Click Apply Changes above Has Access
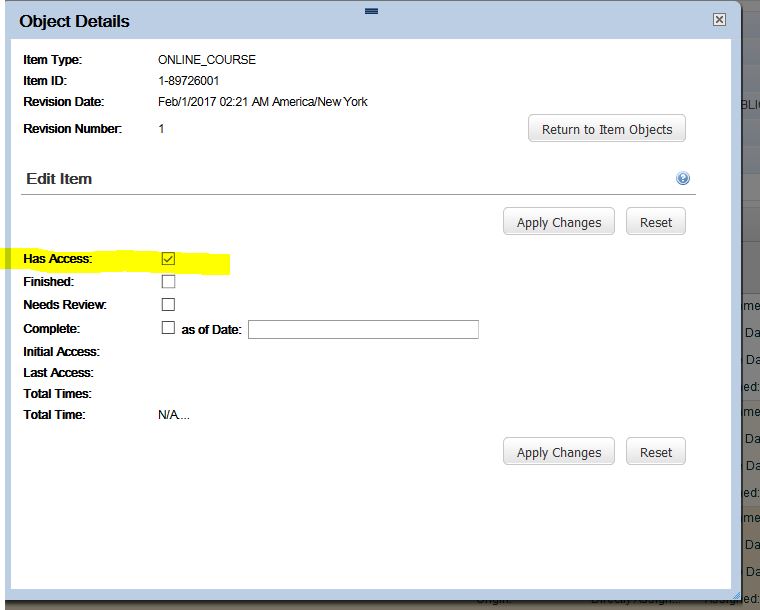The image size is (760, 610). [559, 222]
